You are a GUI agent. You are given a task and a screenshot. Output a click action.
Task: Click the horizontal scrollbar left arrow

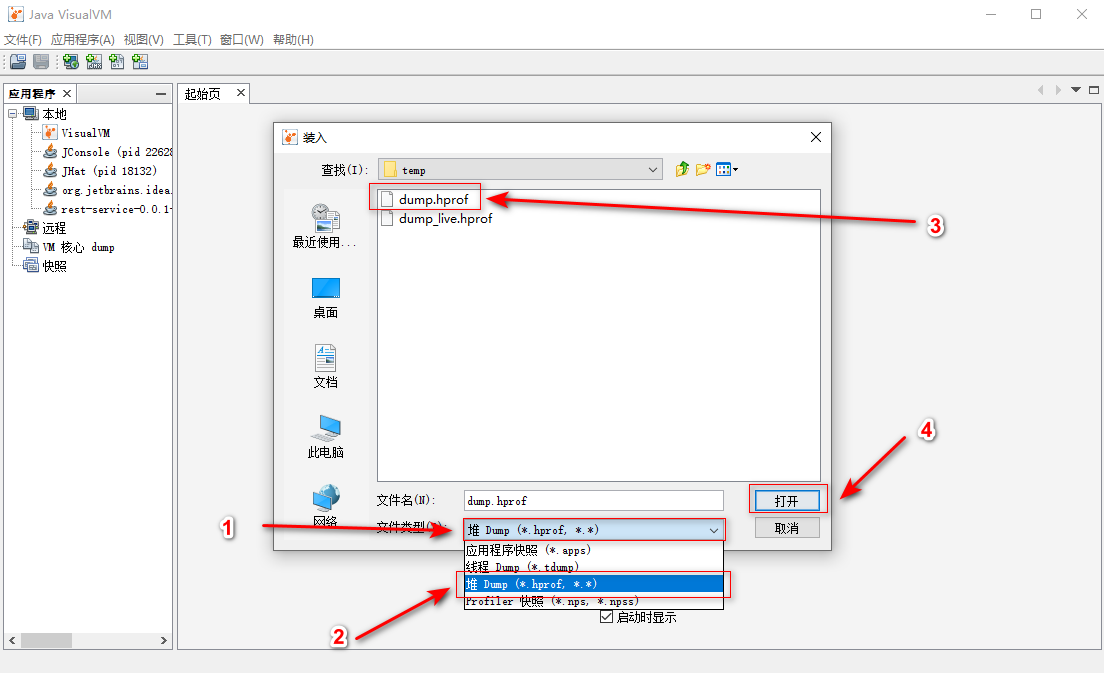pos(12,640)
